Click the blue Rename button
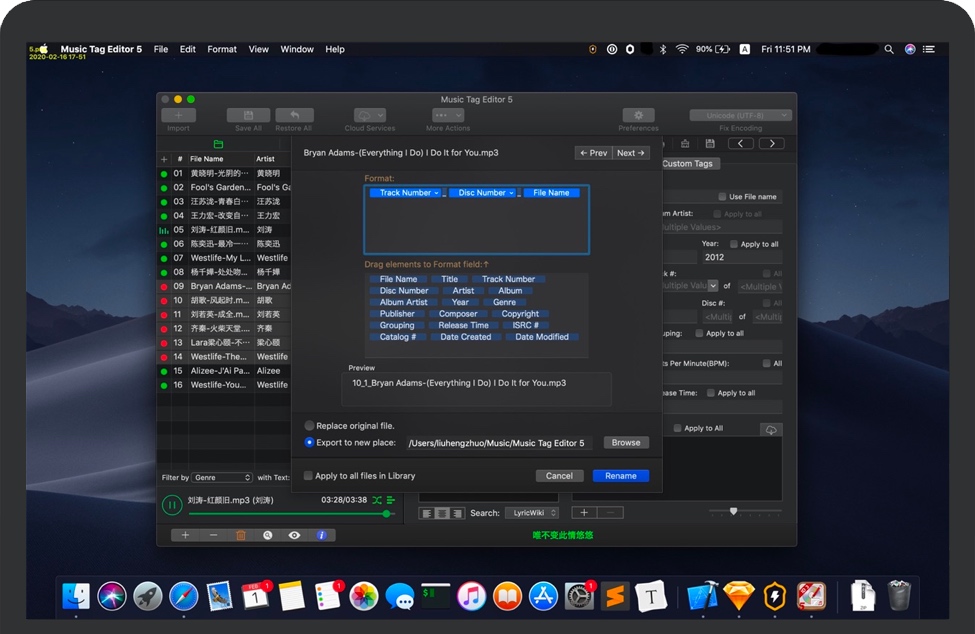The width and height of the screenshot is (975, 634). coord(620,476)
